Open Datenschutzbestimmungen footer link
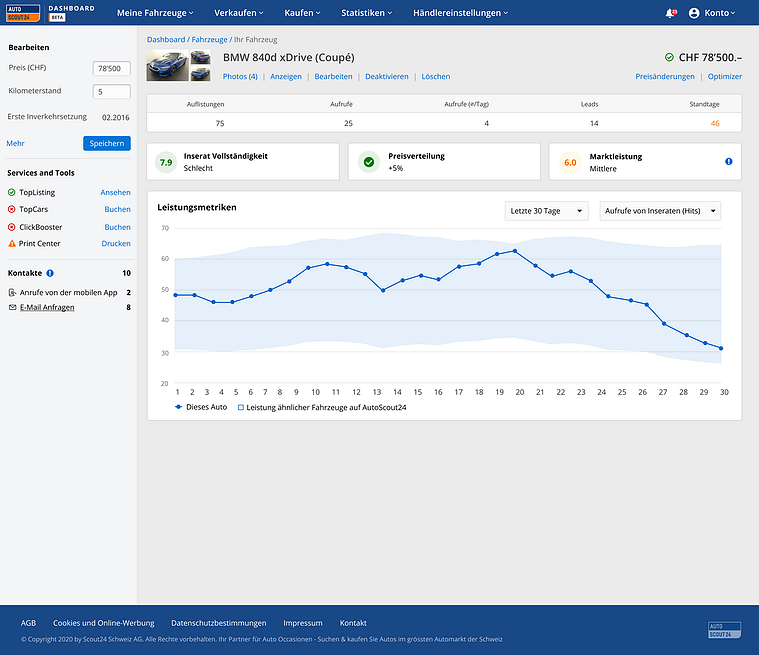 tap(219, 623)
